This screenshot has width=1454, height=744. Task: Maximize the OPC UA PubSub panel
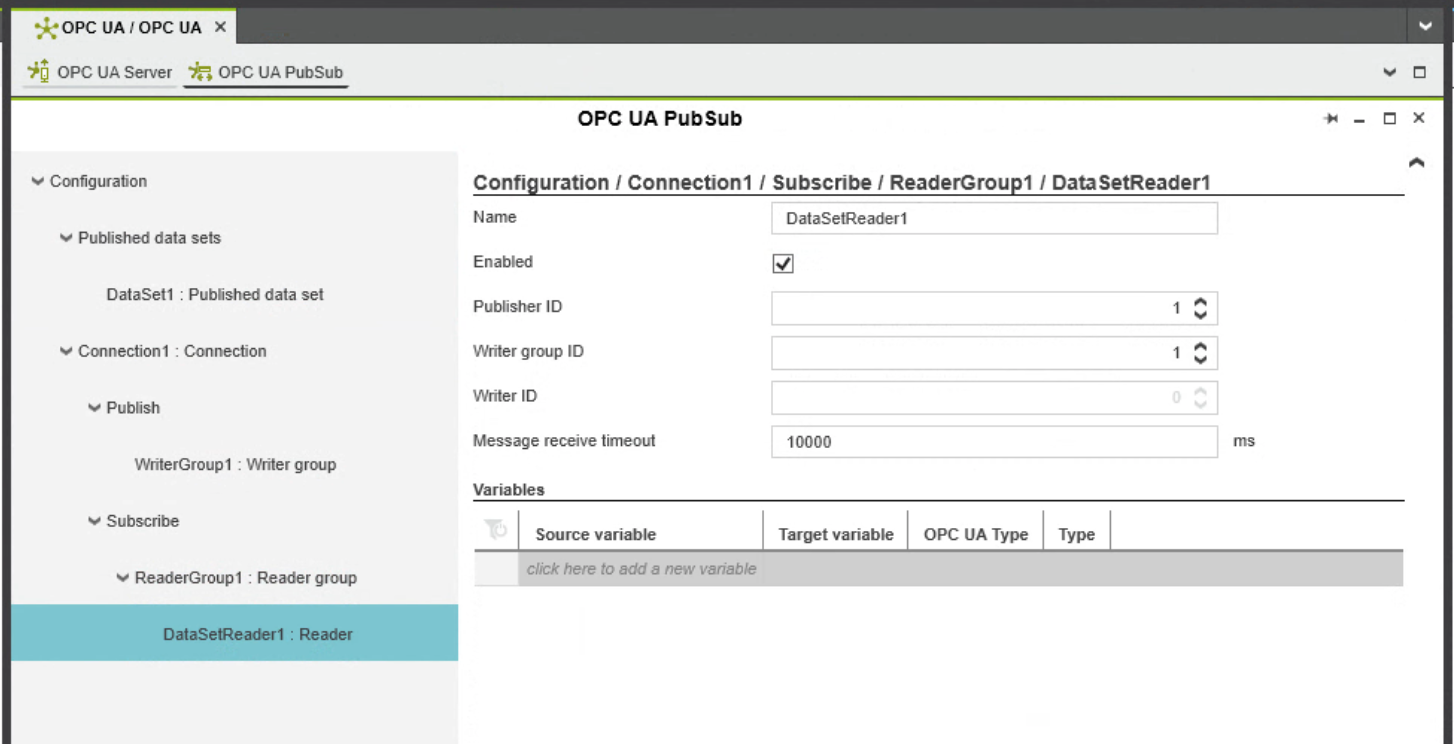[1389, 119]
